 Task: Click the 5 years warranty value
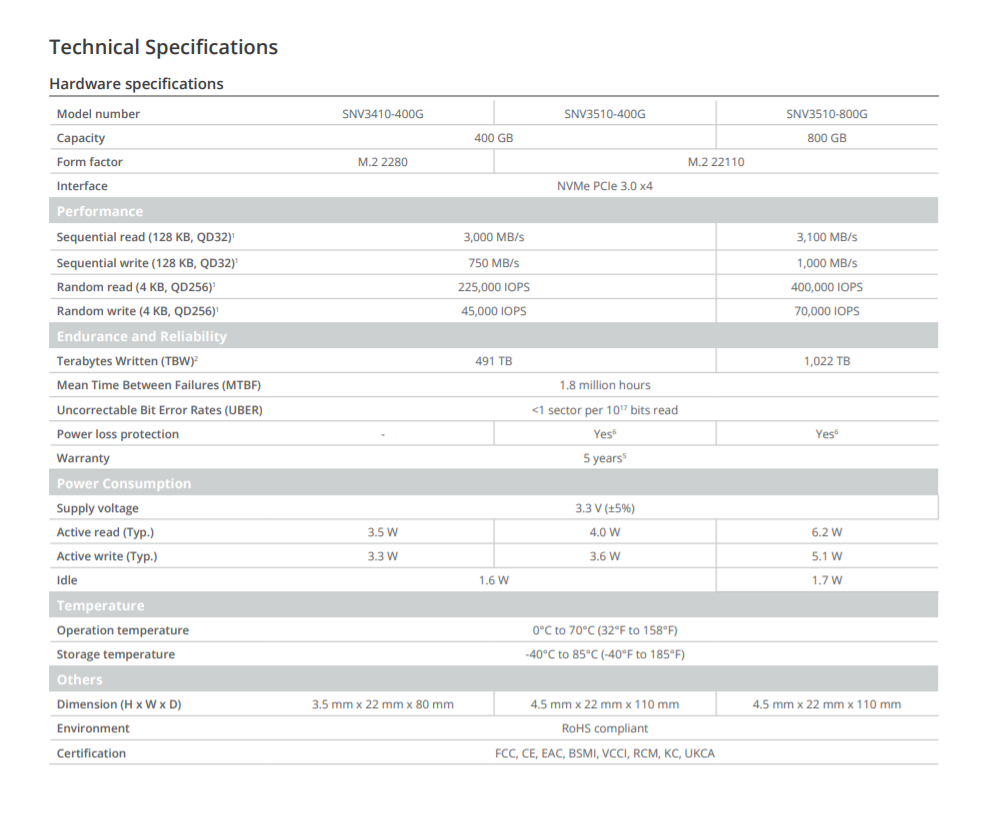[x=604, y=458]
